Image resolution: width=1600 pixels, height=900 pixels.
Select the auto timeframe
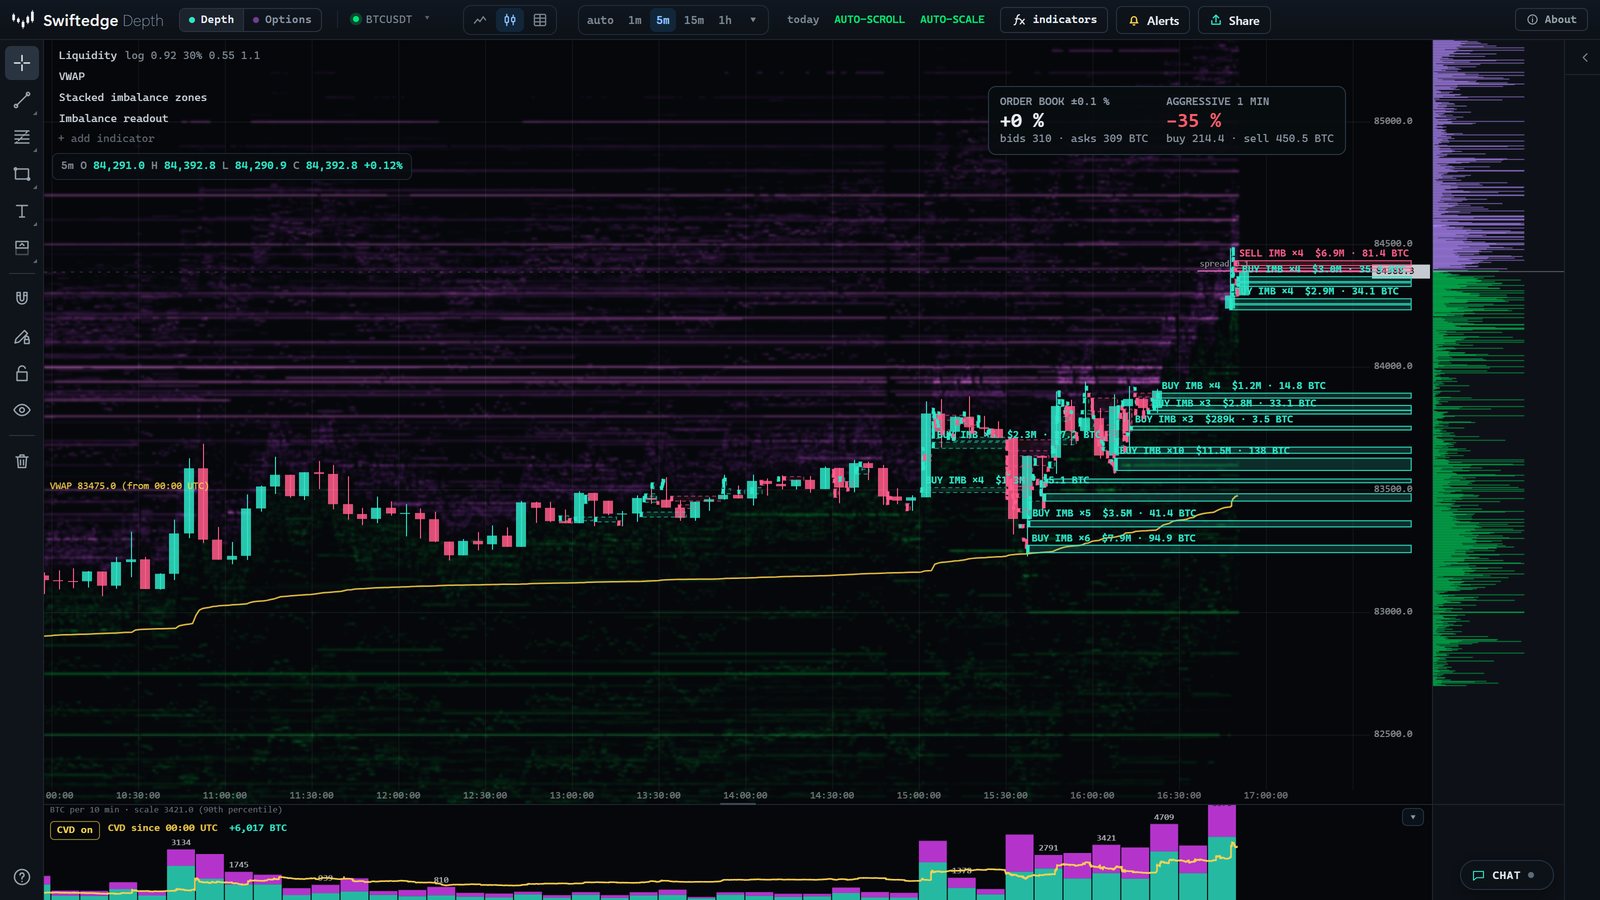pyautogui.click(x=600, y=20)
